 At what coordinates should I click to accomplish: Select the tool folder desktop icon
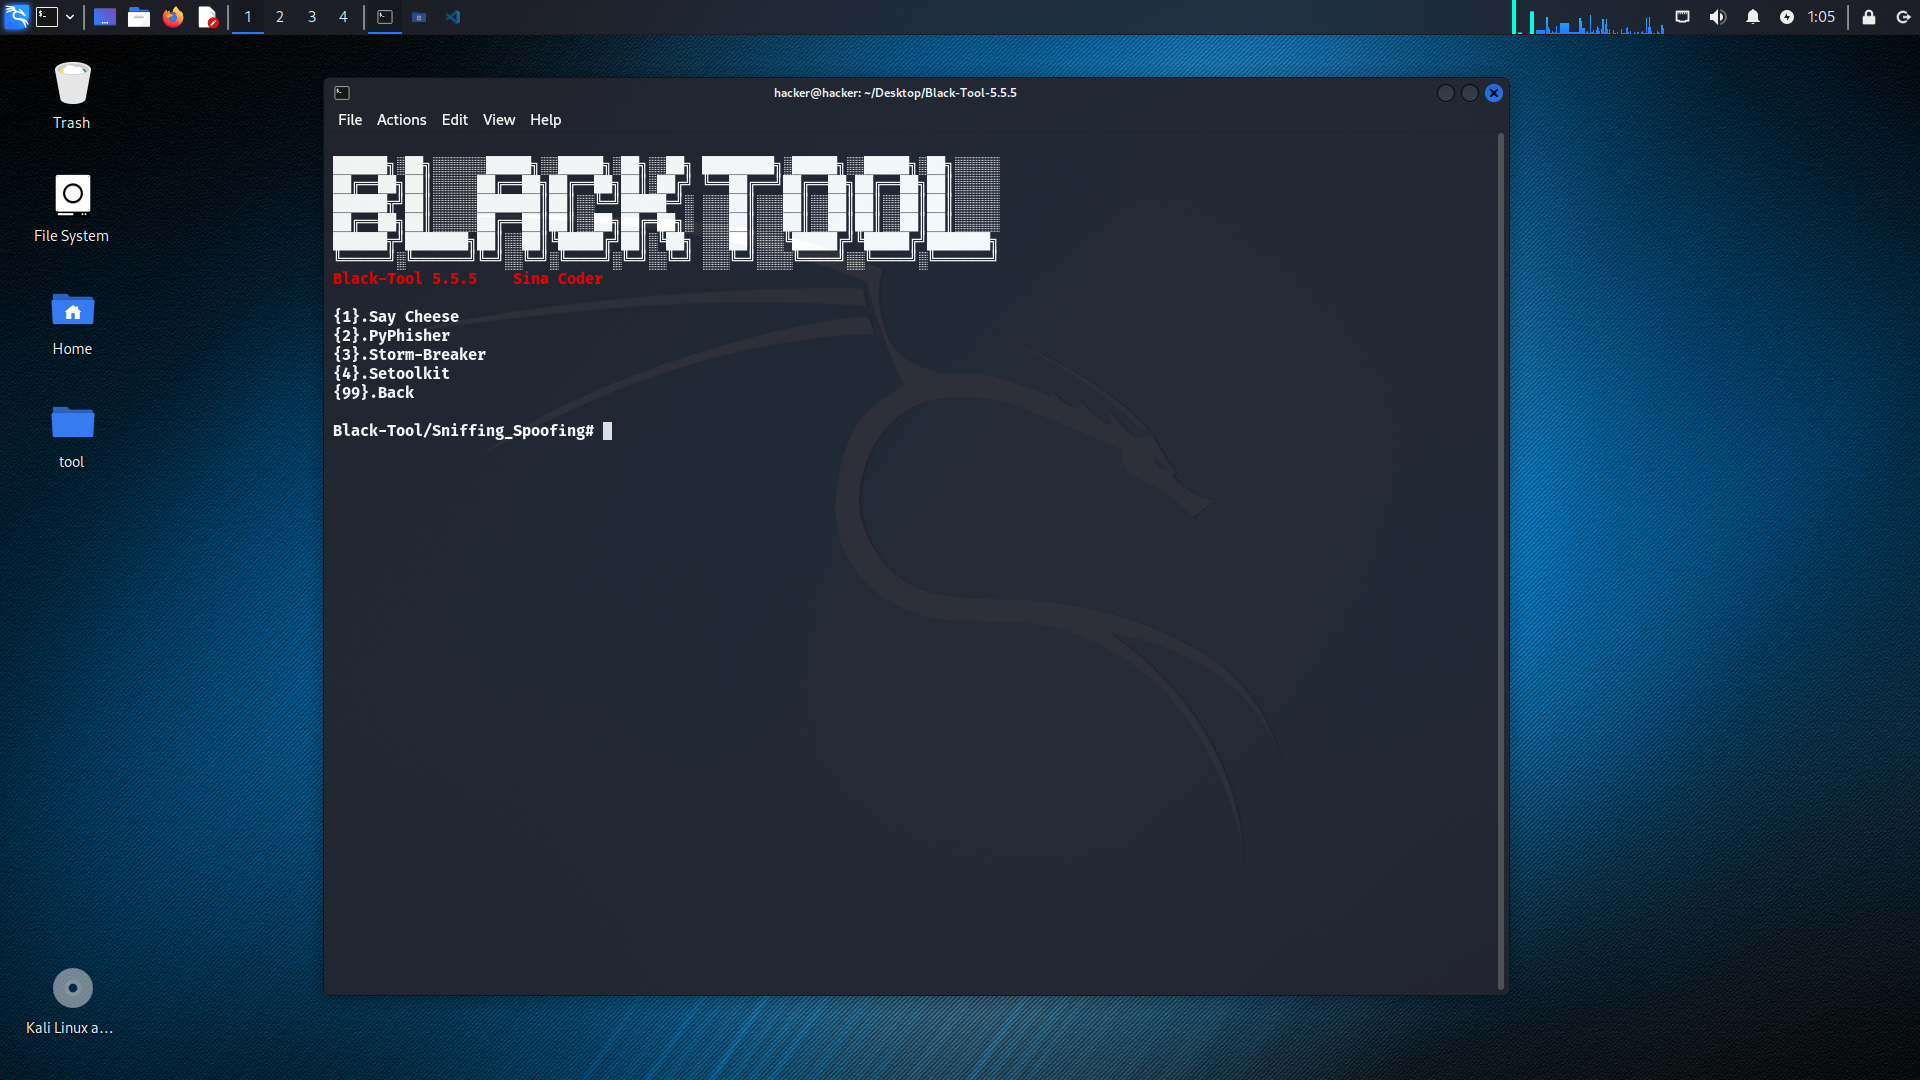72,436
